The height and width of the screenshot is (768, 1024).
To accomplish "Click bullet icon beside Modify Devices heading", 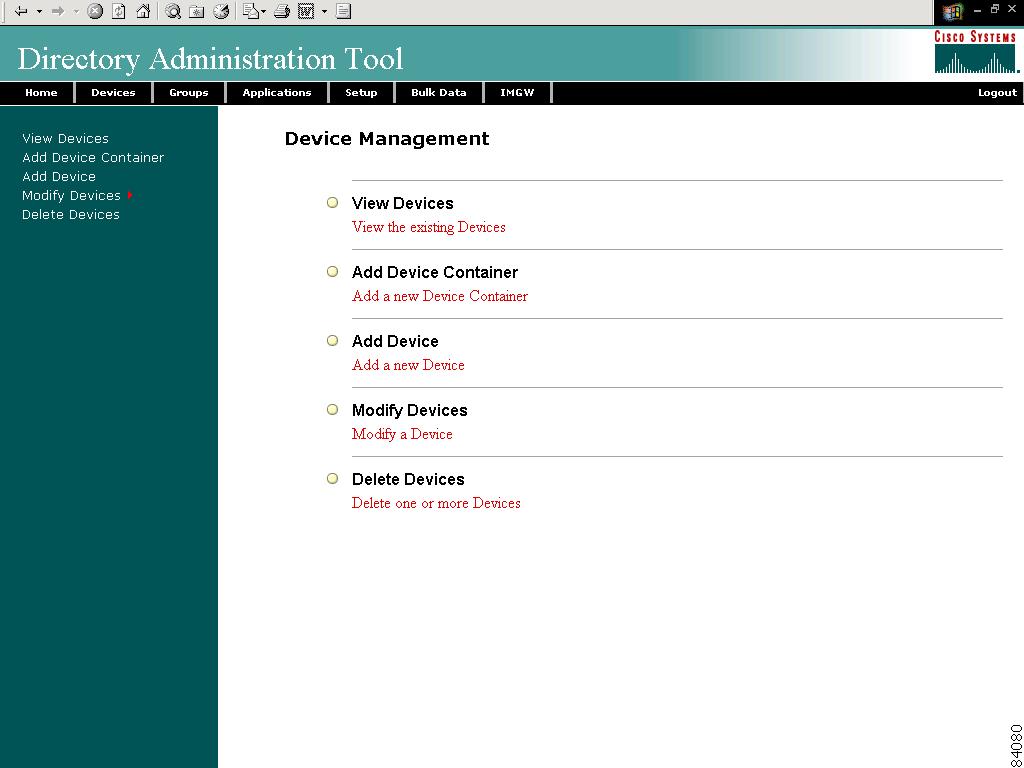I will pos(332,409).
